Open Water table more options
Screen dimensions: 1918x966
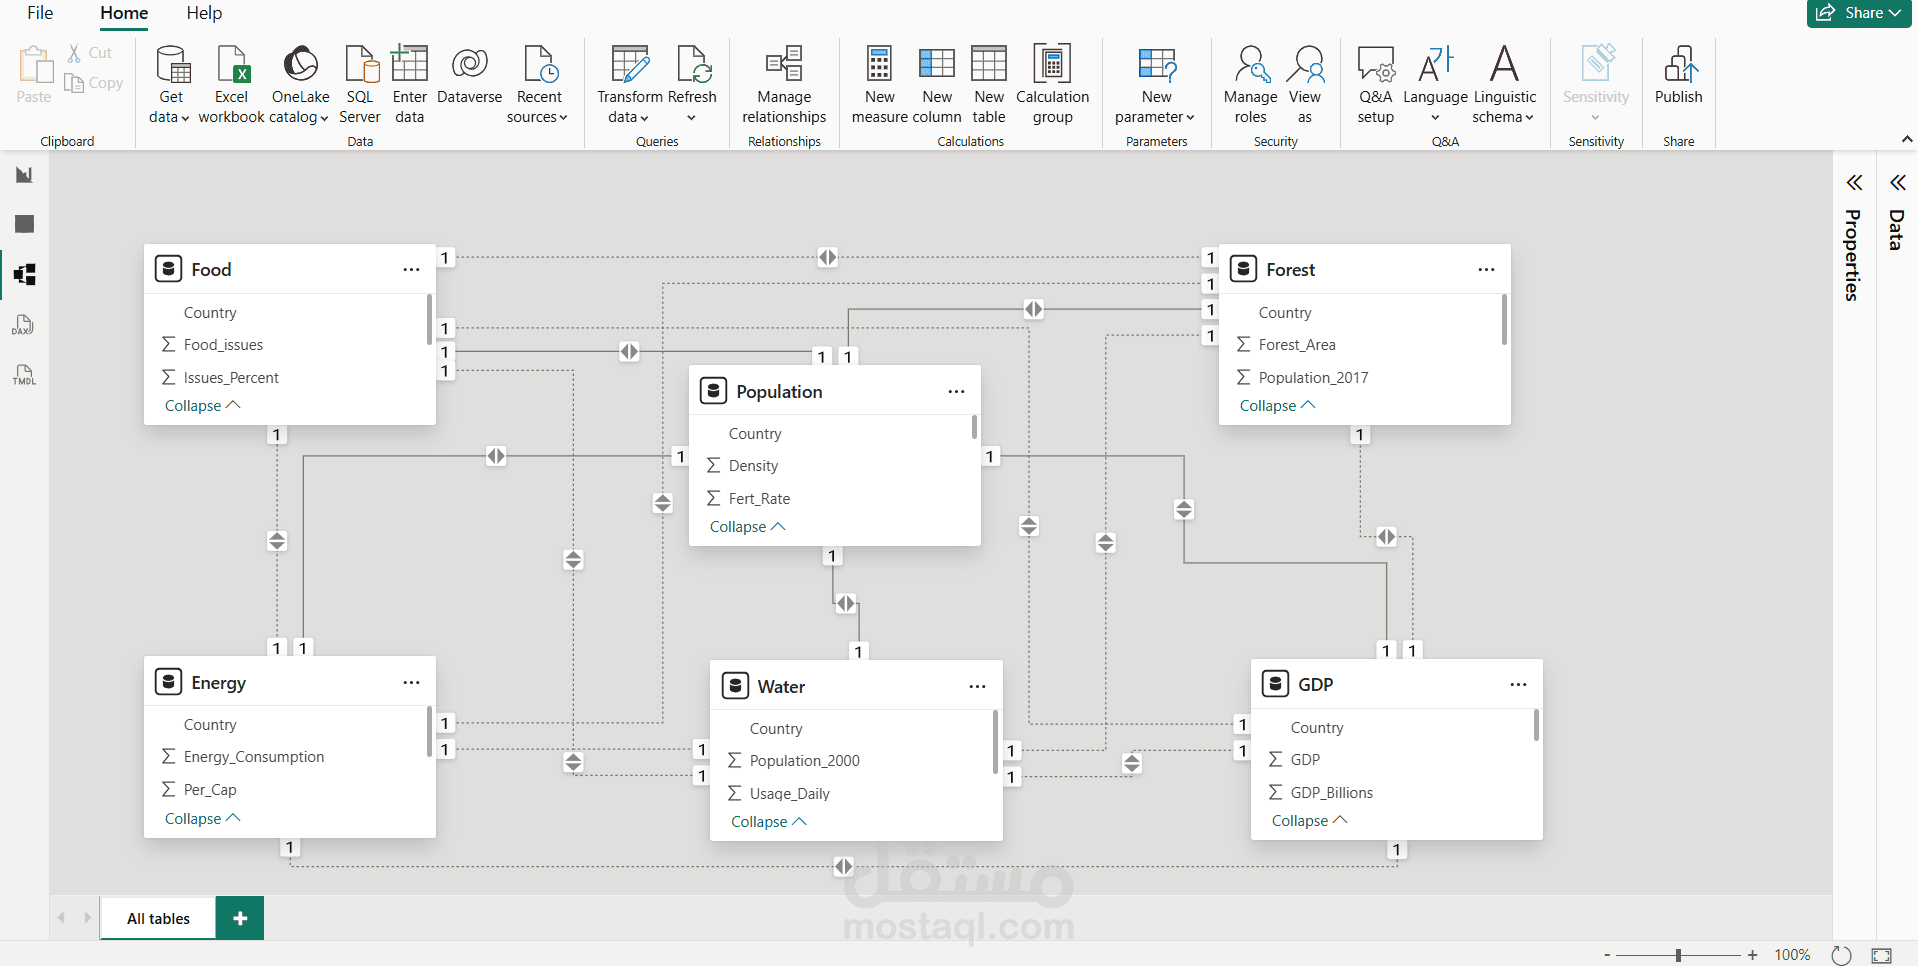coord(977,687)
